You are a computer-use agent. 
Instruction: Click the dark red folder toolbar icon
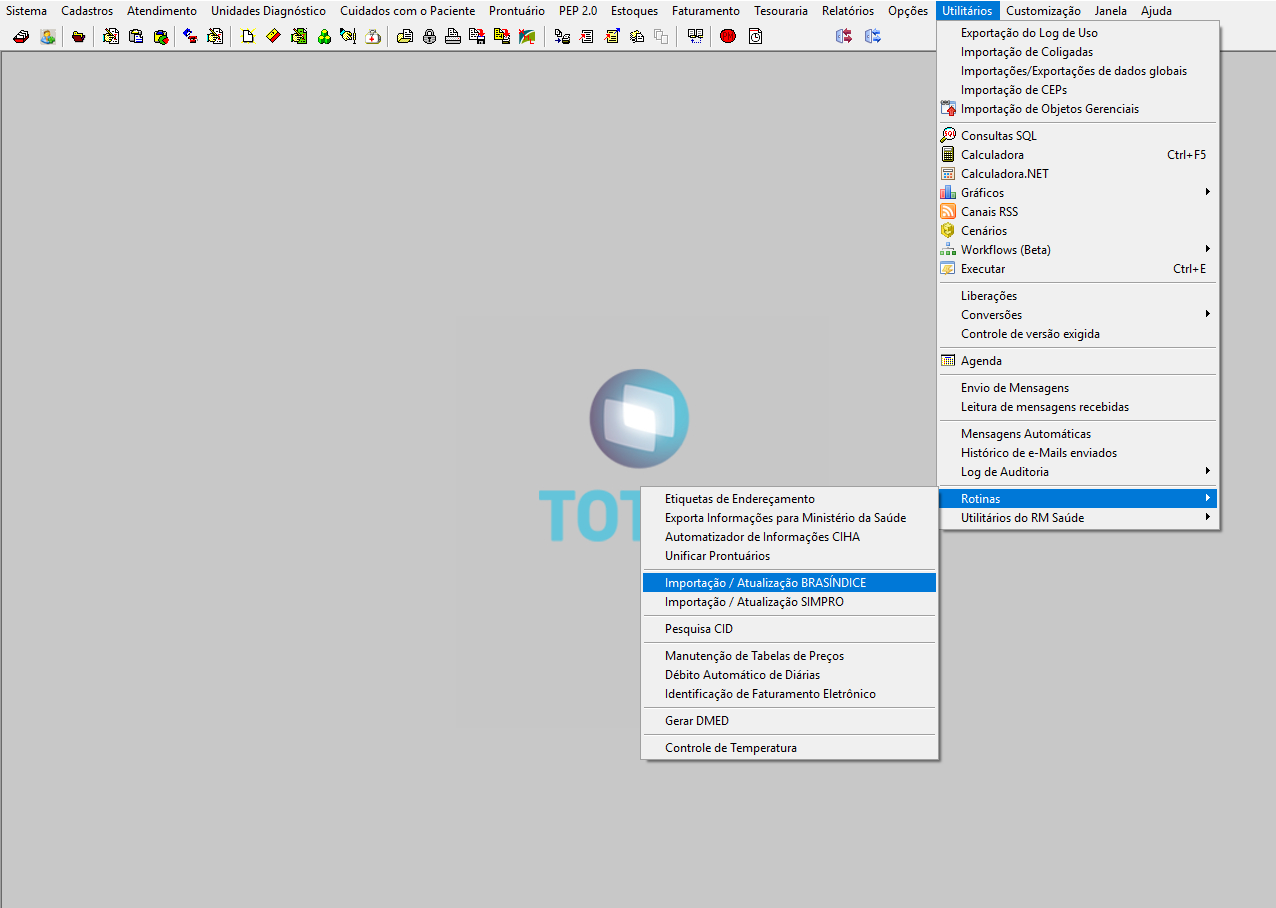click(78, 37)
